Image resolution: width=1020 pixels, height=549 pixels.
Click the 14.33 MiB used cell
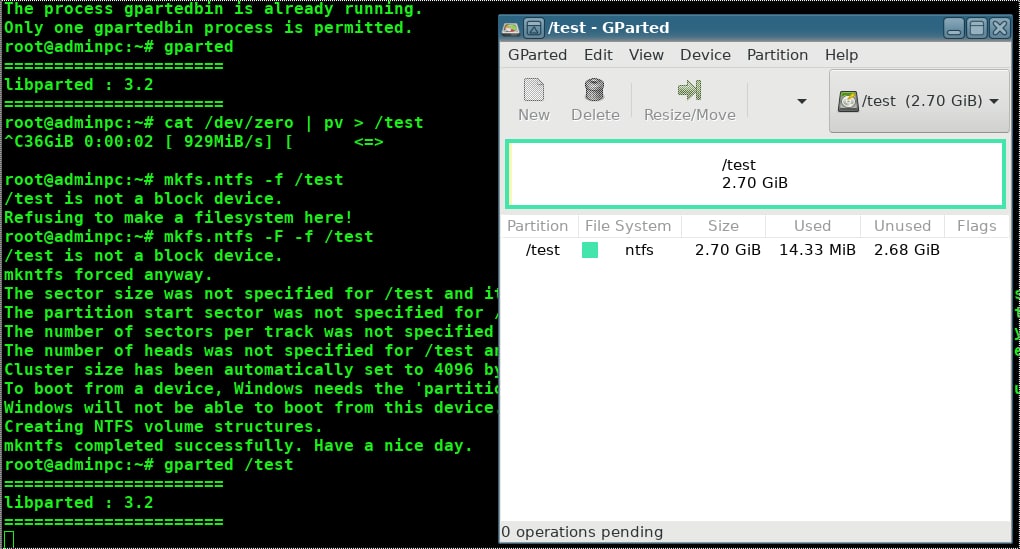[817, 250]
